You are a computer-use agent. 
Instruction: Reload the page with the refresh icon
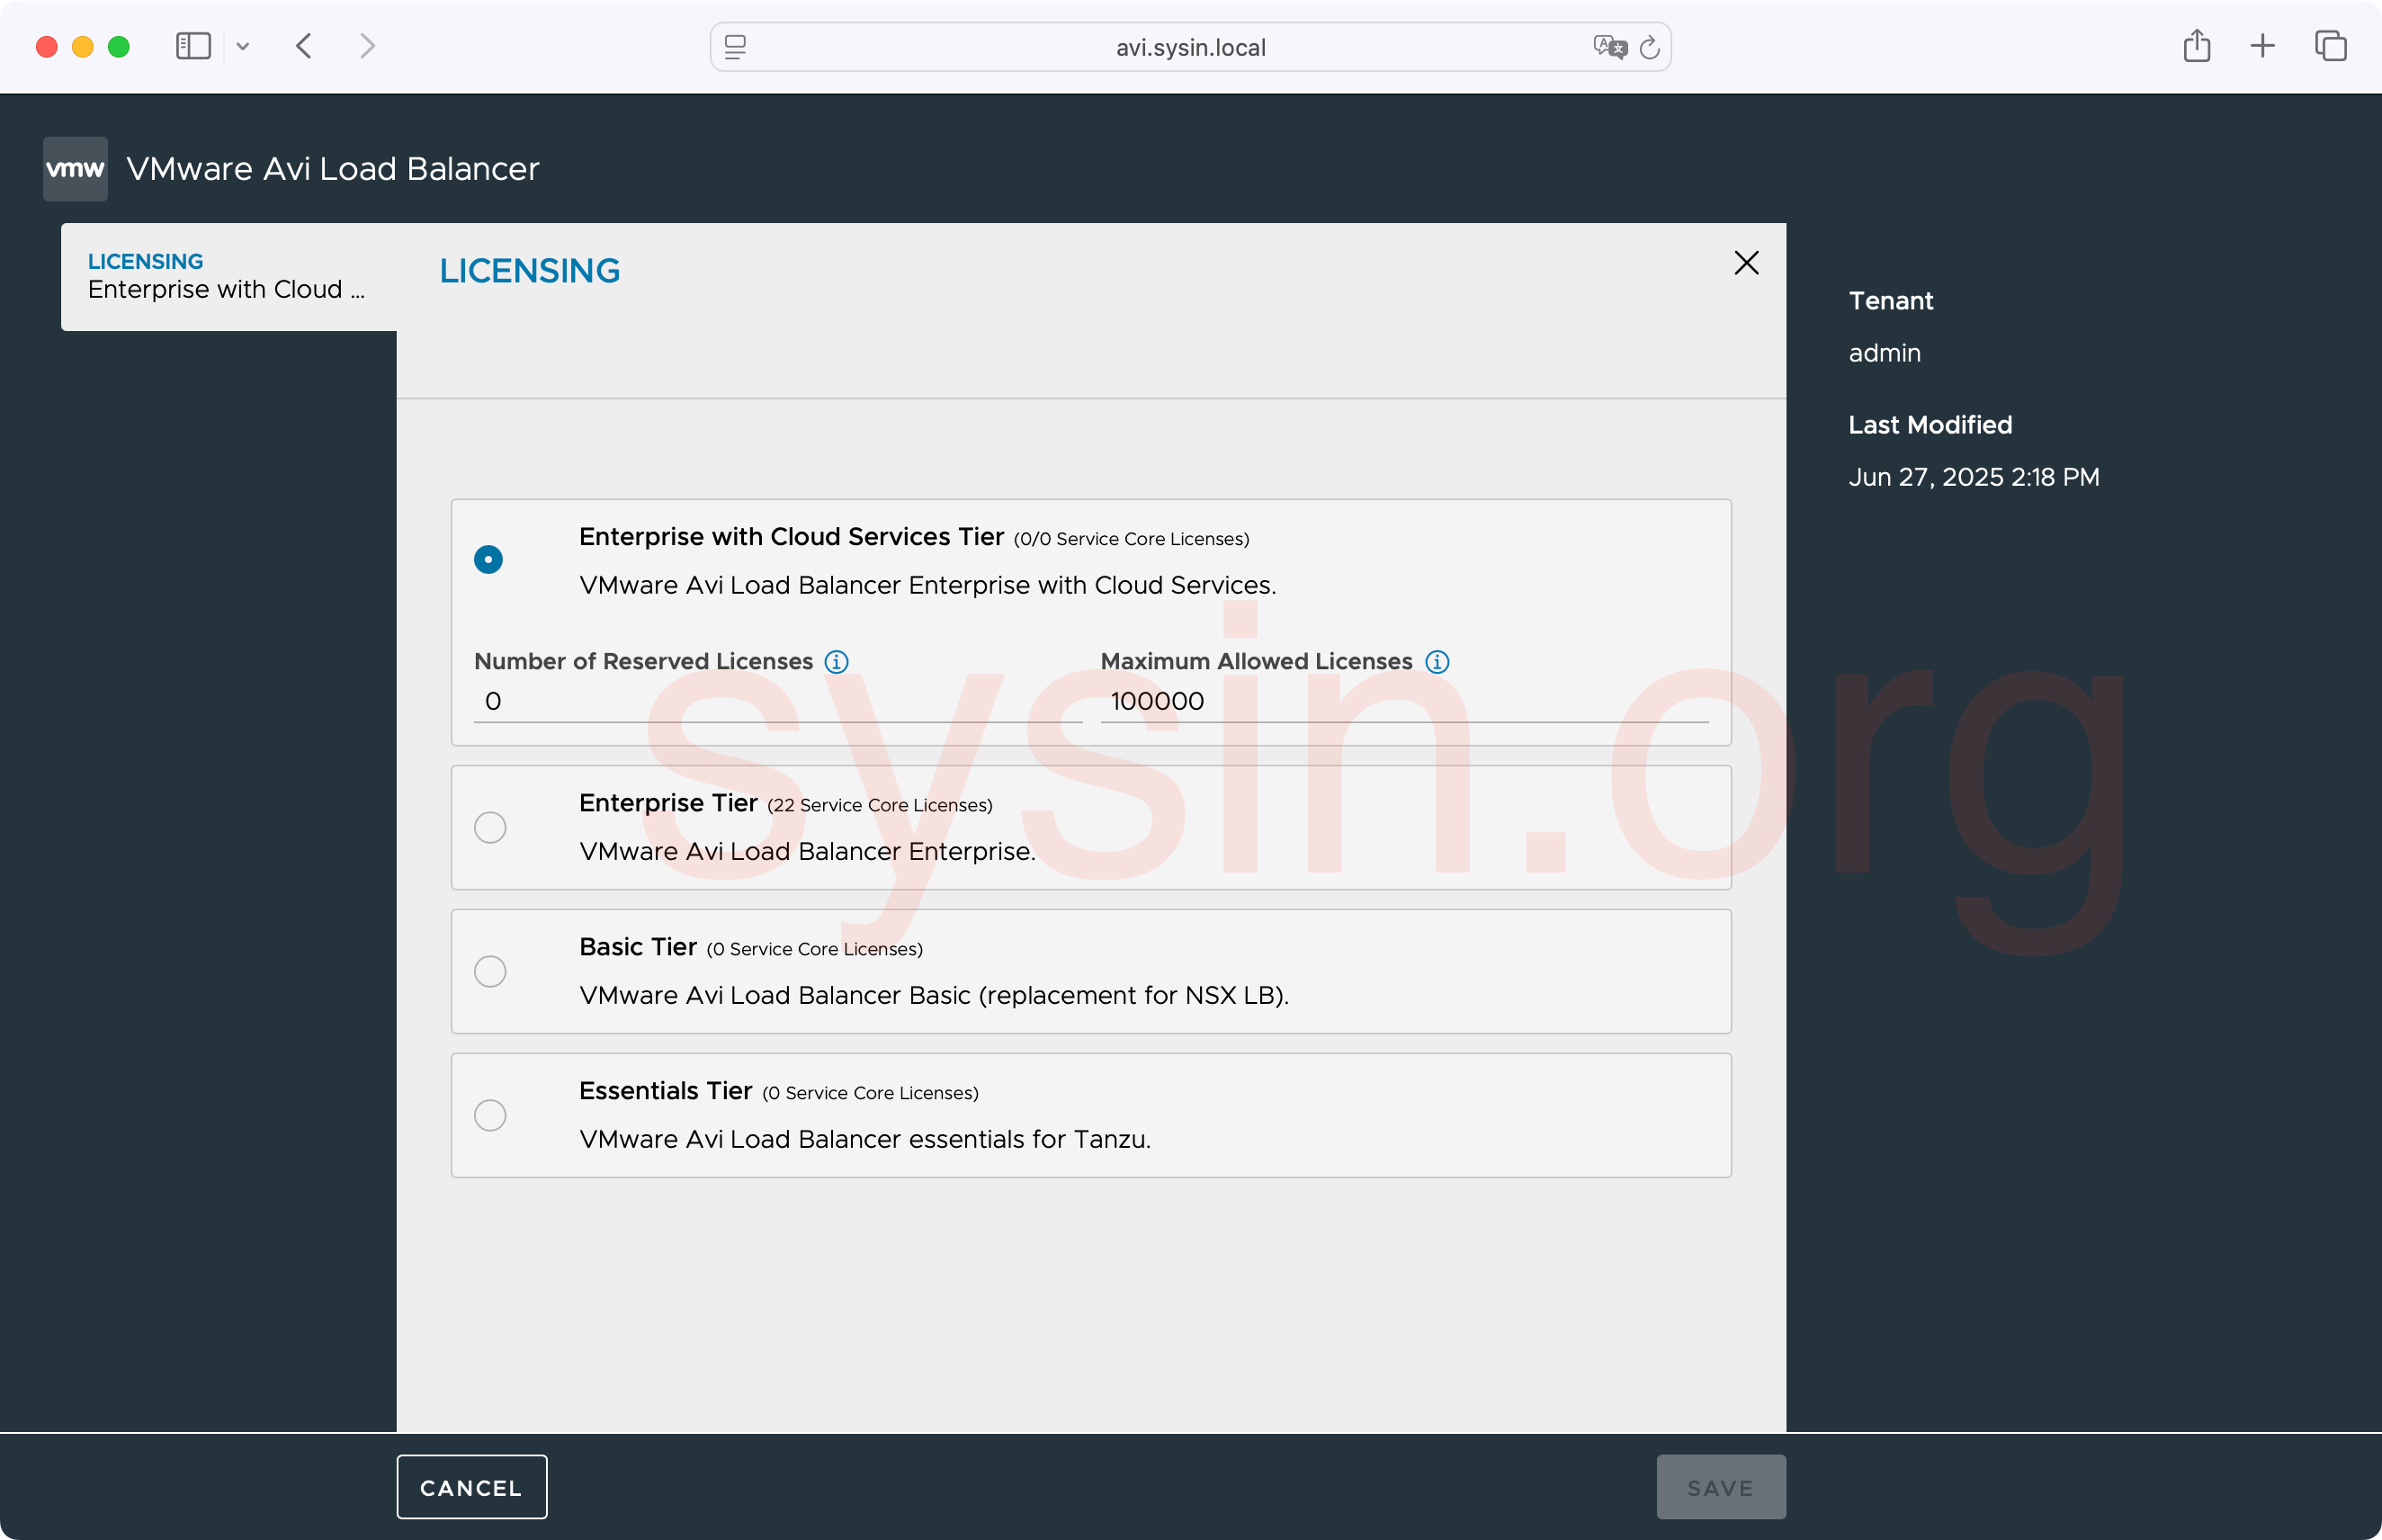pyautogui.click(x=1649, y=47)
